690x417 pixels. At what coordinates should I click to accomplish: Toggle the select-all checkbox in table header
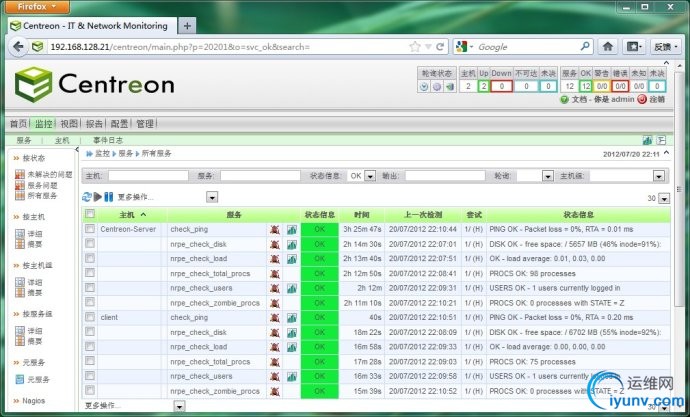coord(90,214)
